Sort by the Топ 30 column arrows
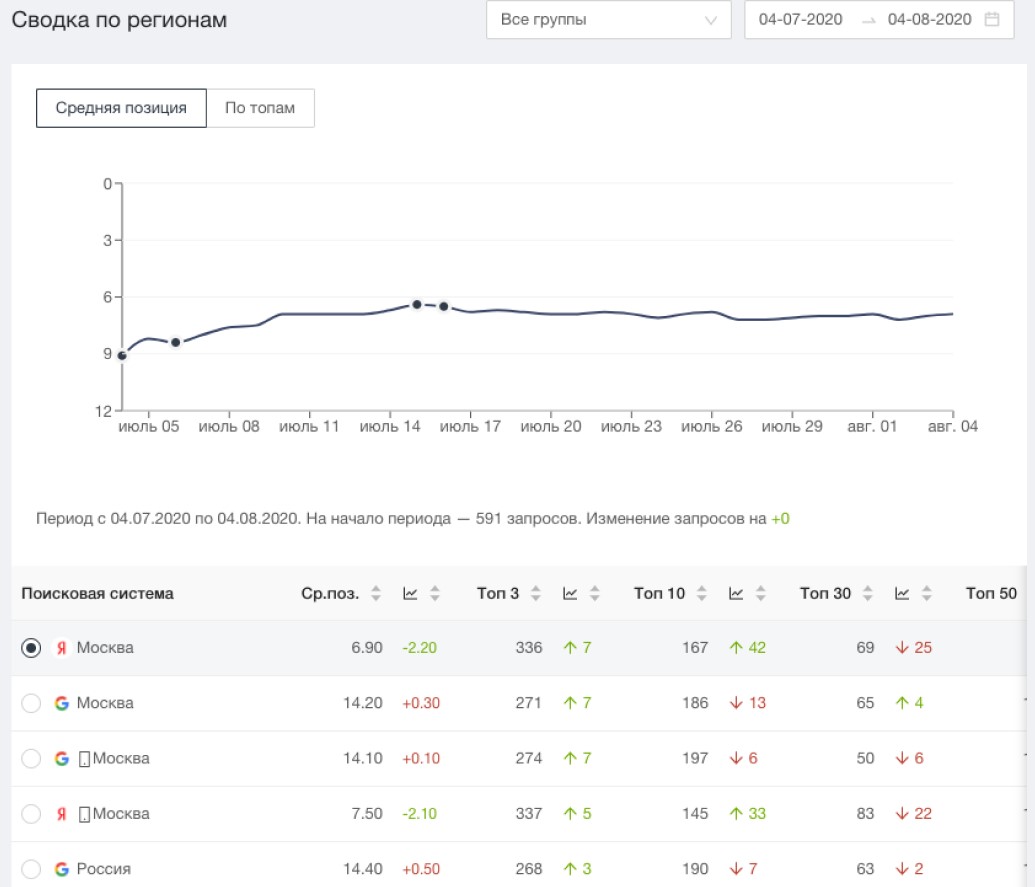1035x887 pixels. click(x=868, y=593)
